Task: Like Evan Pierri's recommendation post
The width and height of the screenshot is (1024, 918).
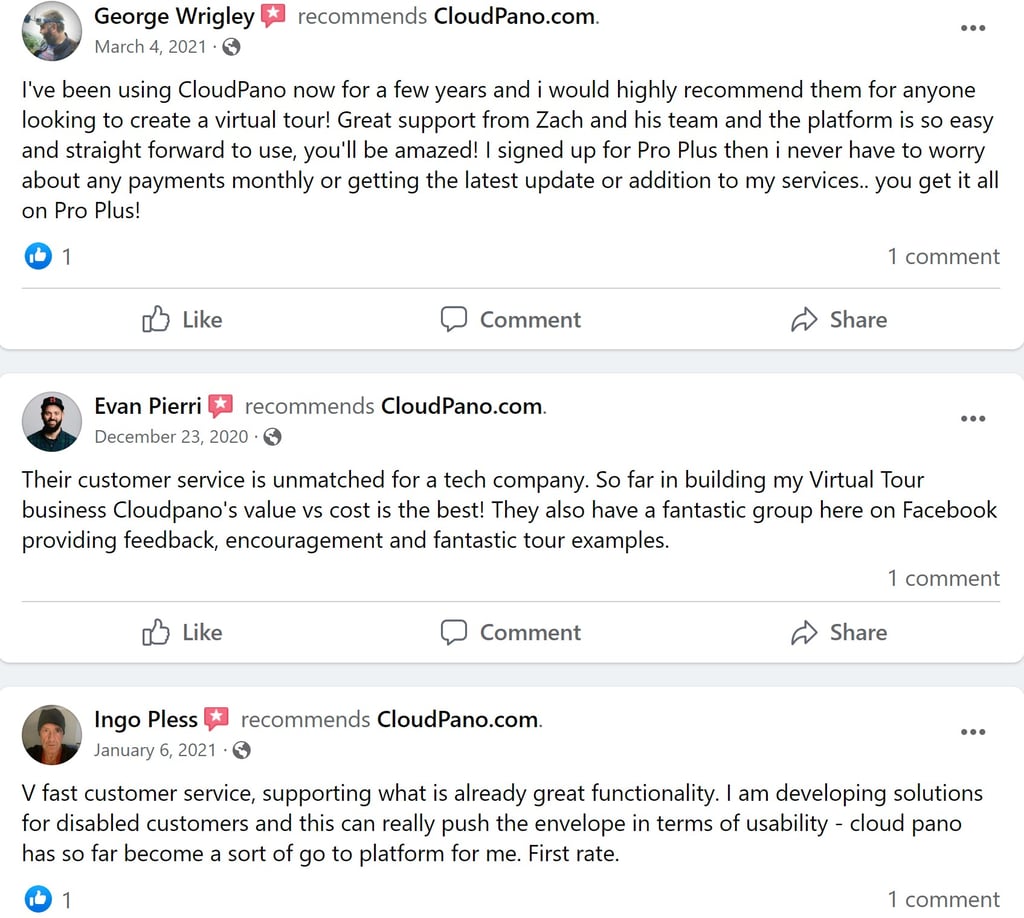Action: coord(182,633)
